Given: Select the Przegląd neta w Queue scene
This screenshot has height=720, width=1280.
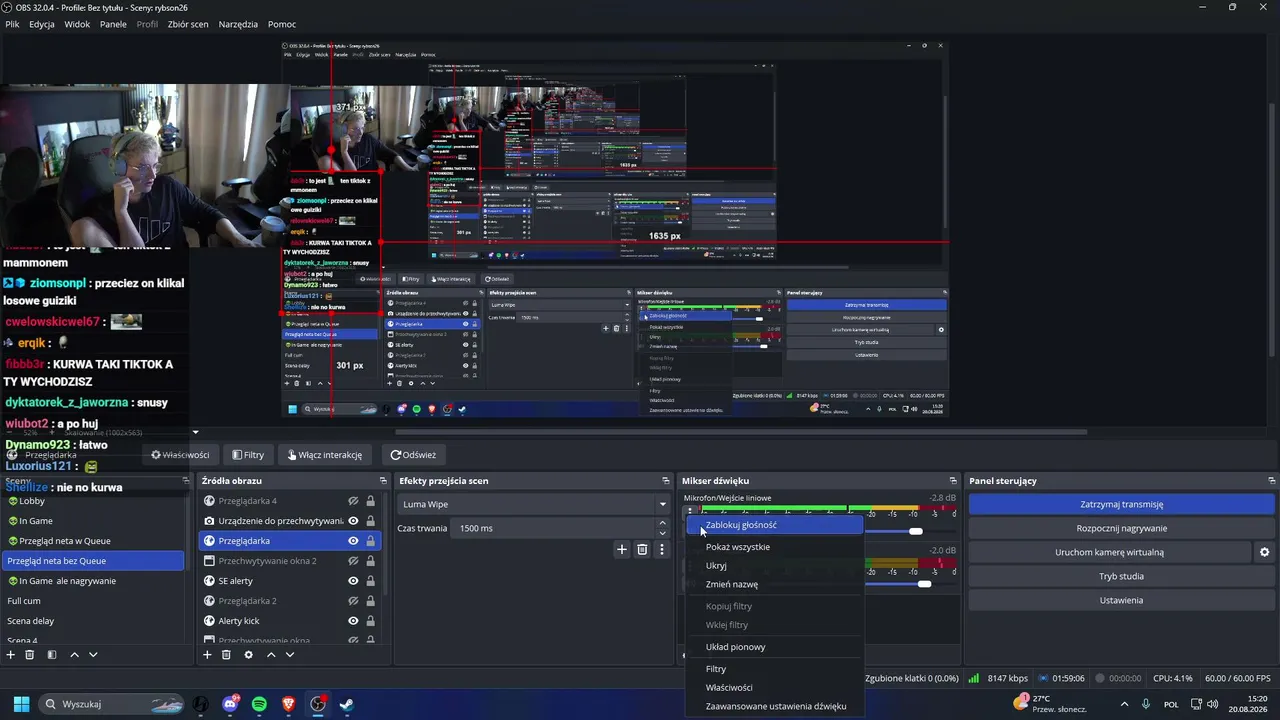Looking at the screenshot, I should pos(93,541).
